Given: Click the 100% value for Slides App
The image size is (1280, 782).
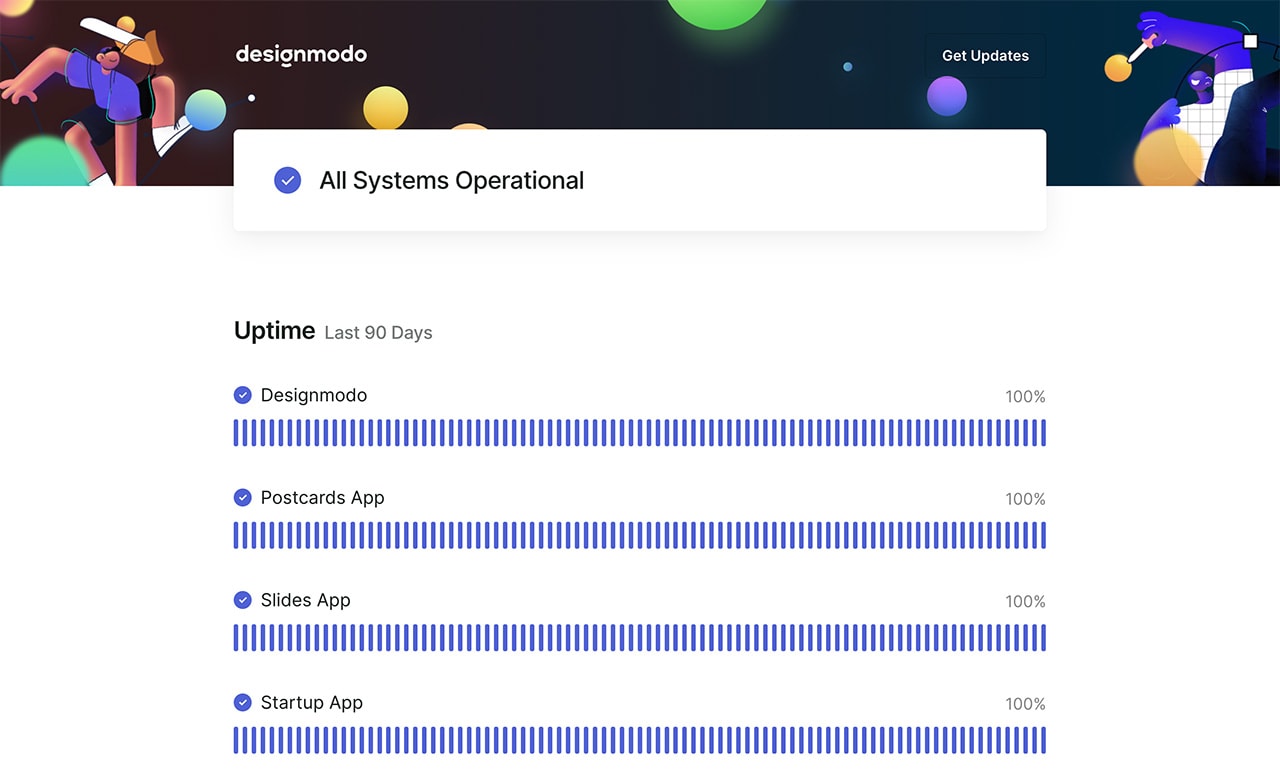Looking at the screenshot, I should 1025,602.
